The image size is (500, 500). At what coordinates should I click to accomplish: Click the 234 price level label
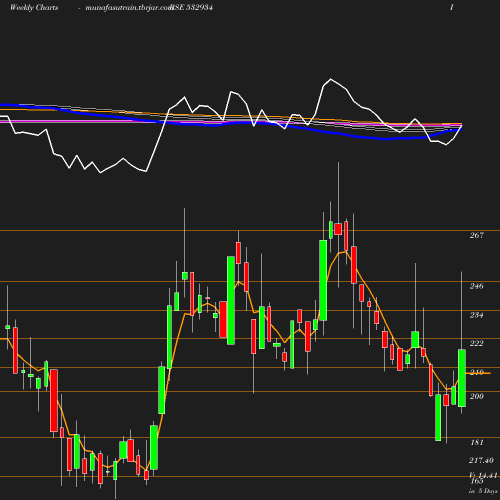[x=476, y=315]
